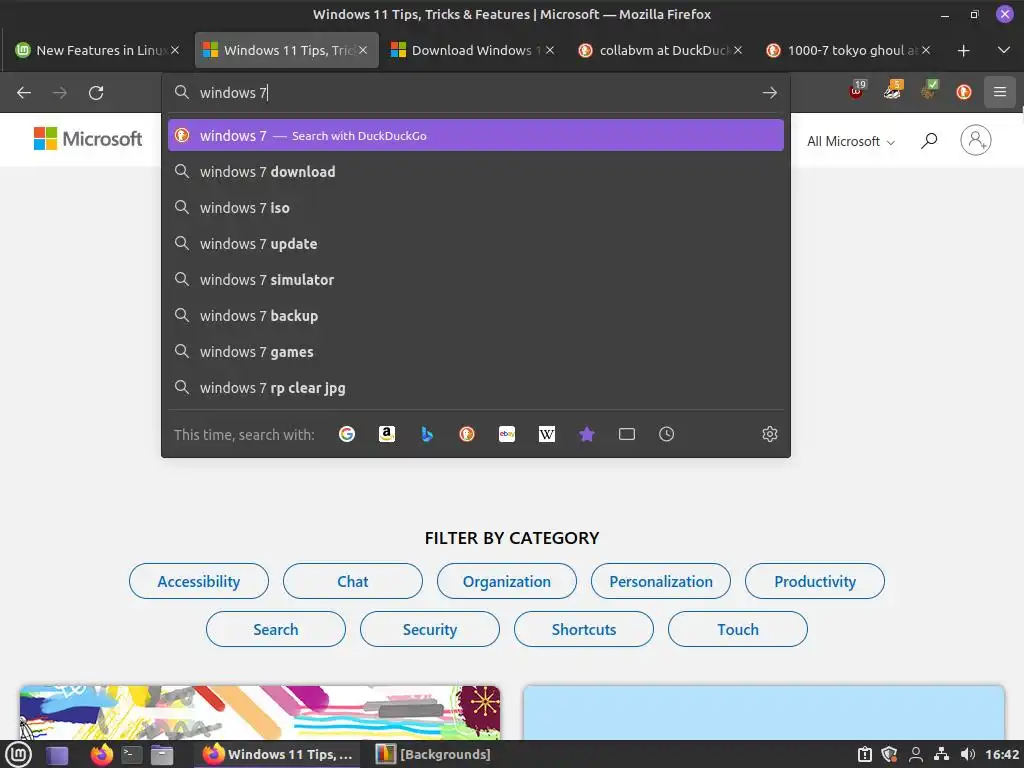Select suggestion windows 7 games
1024x768 pixels.
click(x=475, y=351)
